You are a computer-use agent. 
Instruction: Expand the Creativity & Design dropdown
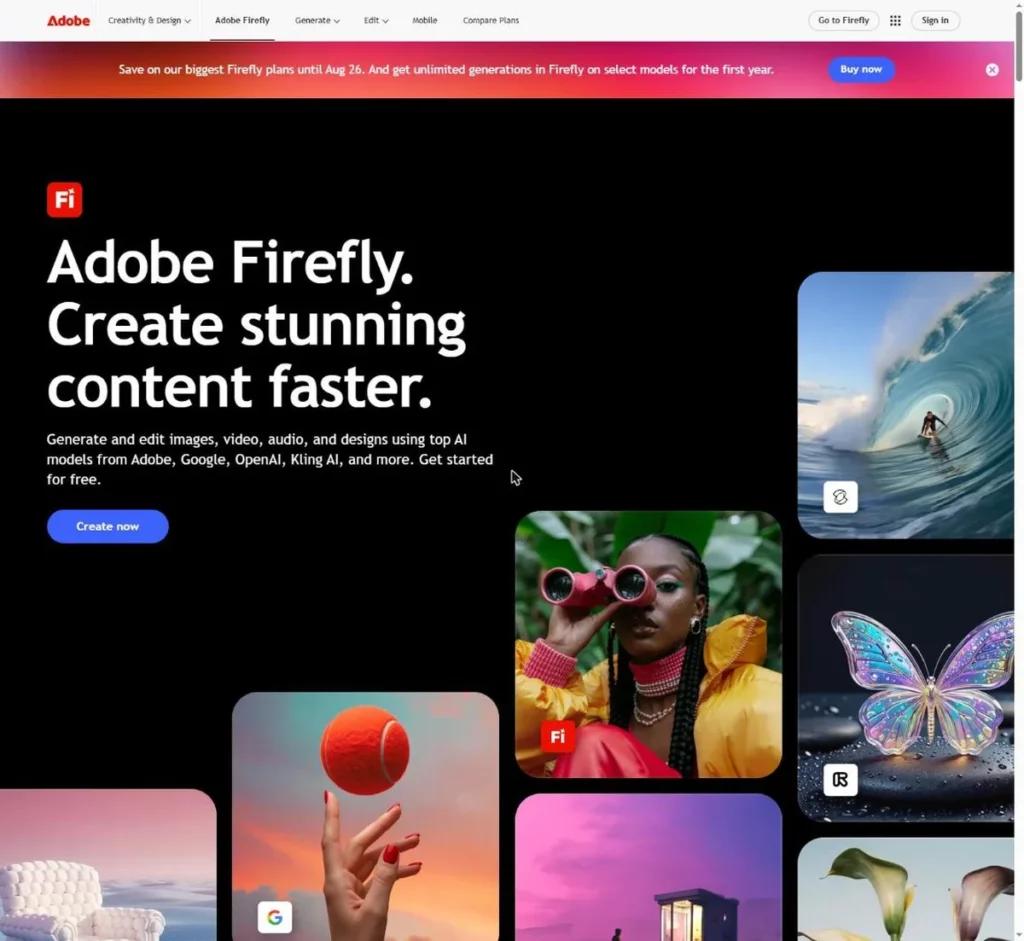click(x=149, y=21)
